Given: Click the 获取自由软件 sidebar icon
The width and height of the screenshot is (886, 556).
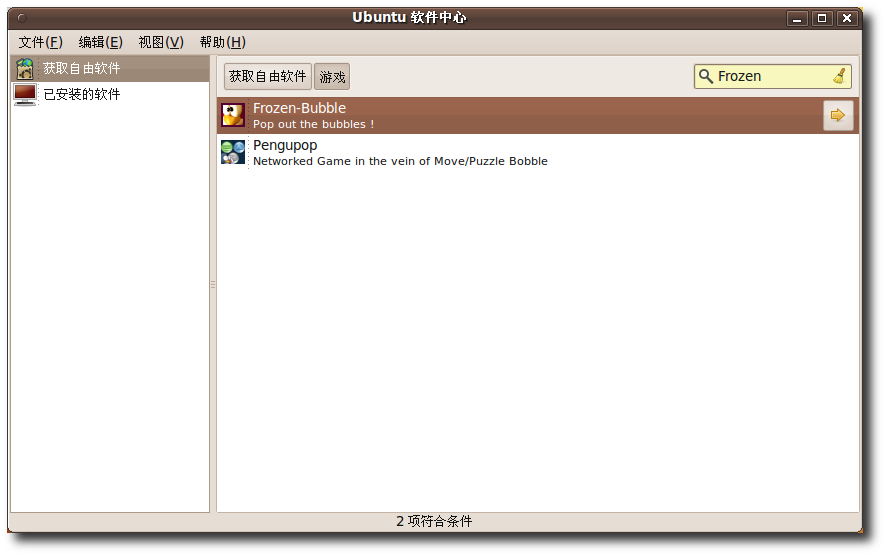Looking at the screenshot, I should click(x=25, y=68).
